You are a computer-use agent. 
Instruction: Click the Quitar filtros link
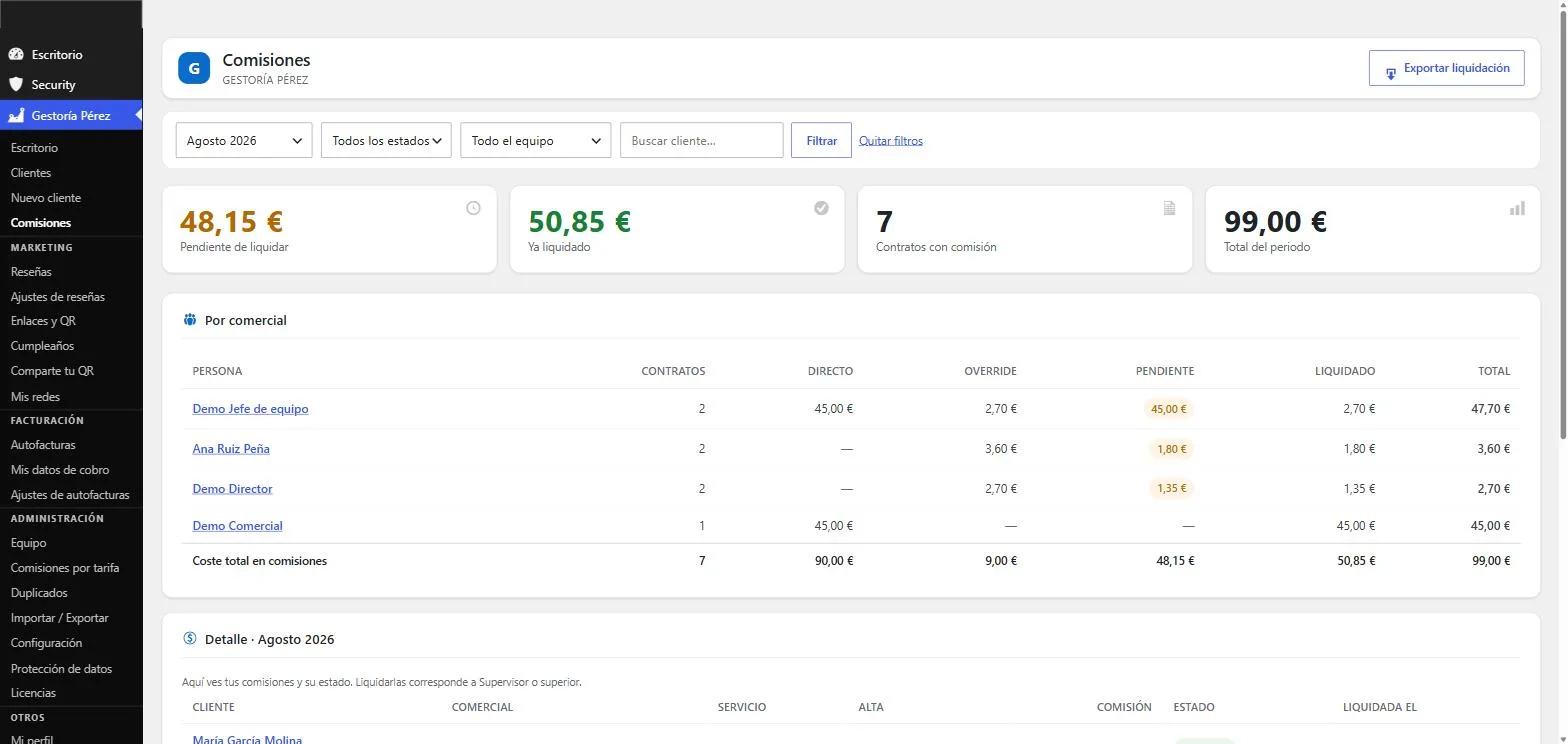(891, 141)
